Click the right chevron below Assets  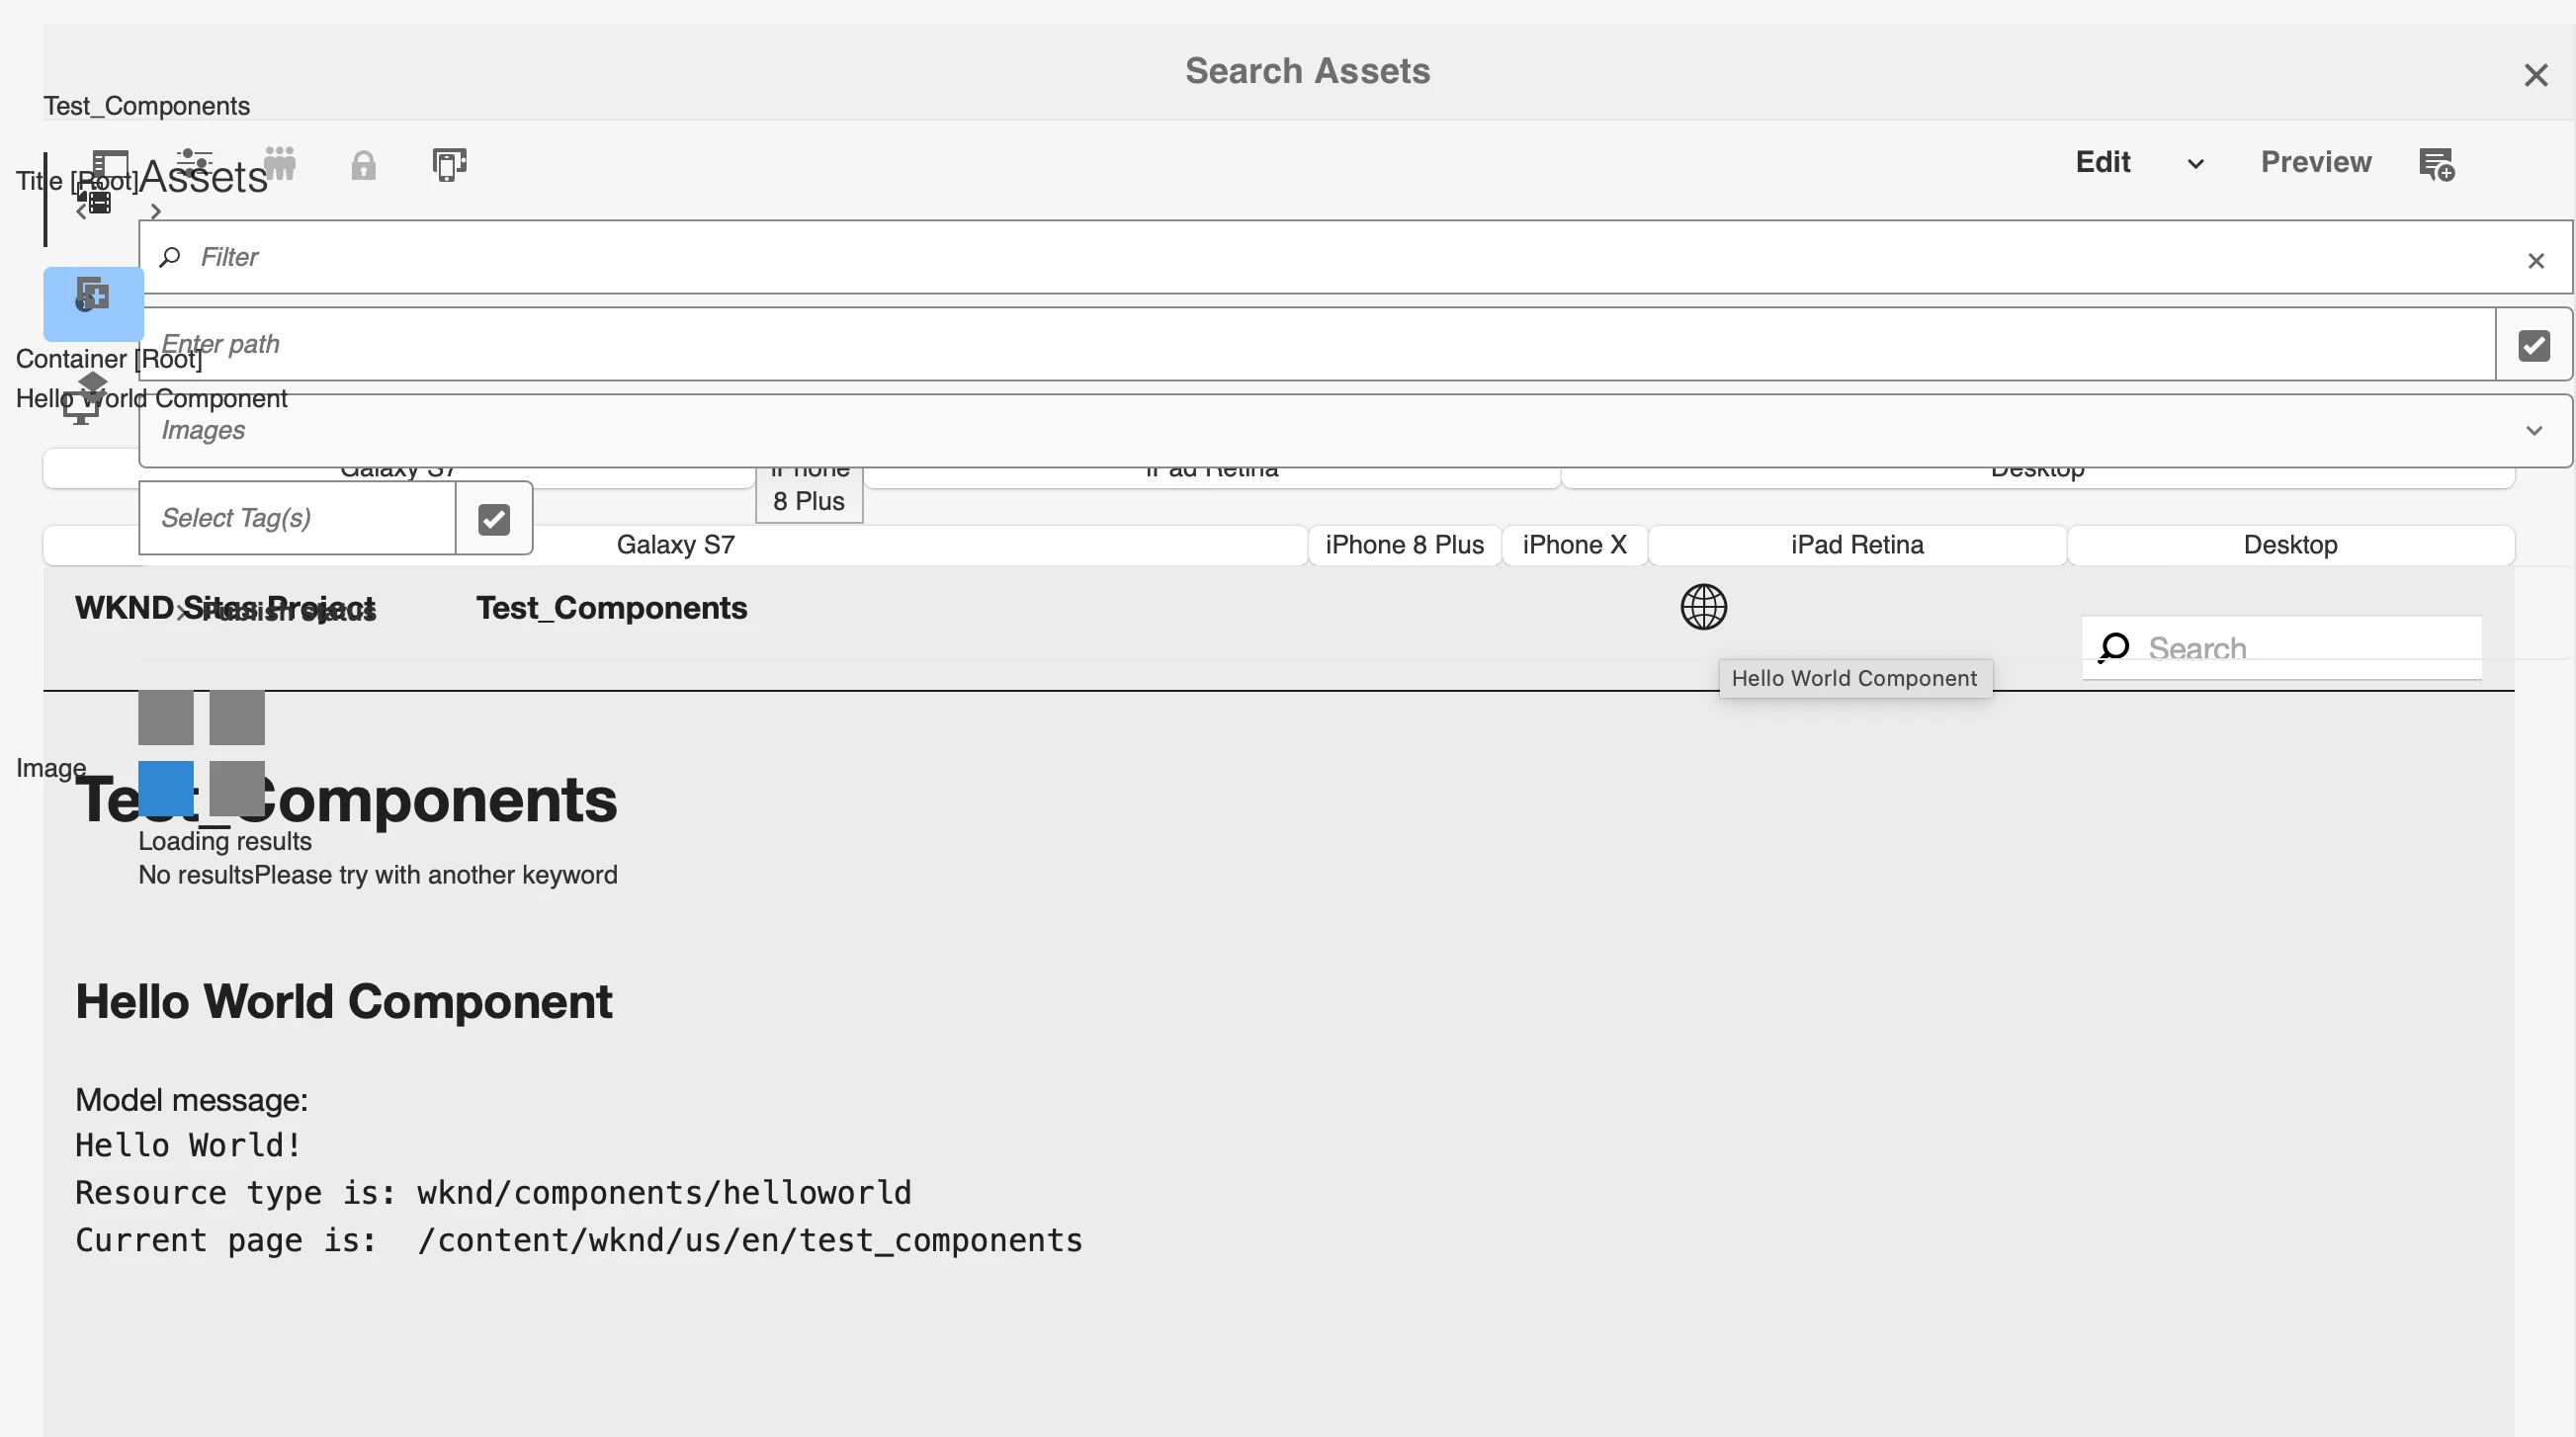coord(156,212)
